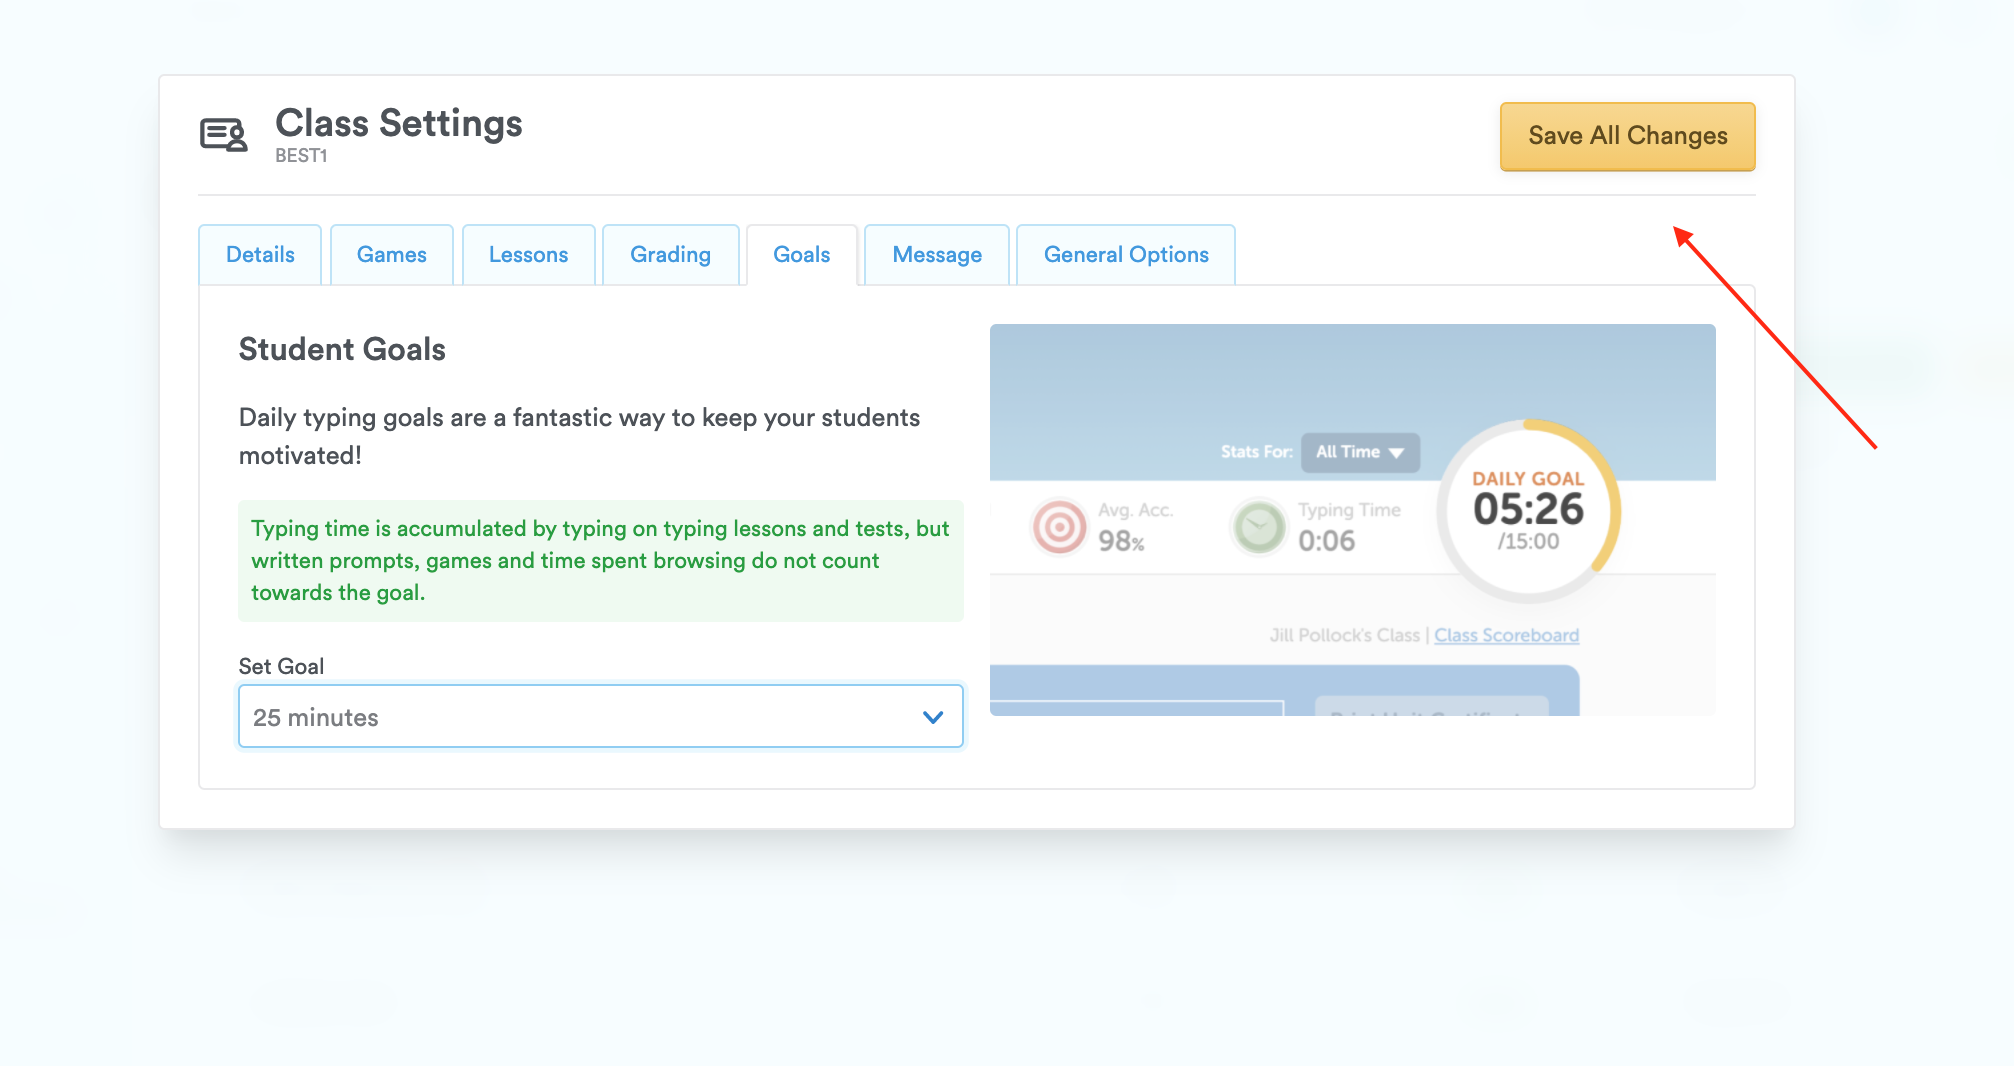Click the green typing time notice box
This screenshot has width=2014, height=1066.
[x=600, y=560]
